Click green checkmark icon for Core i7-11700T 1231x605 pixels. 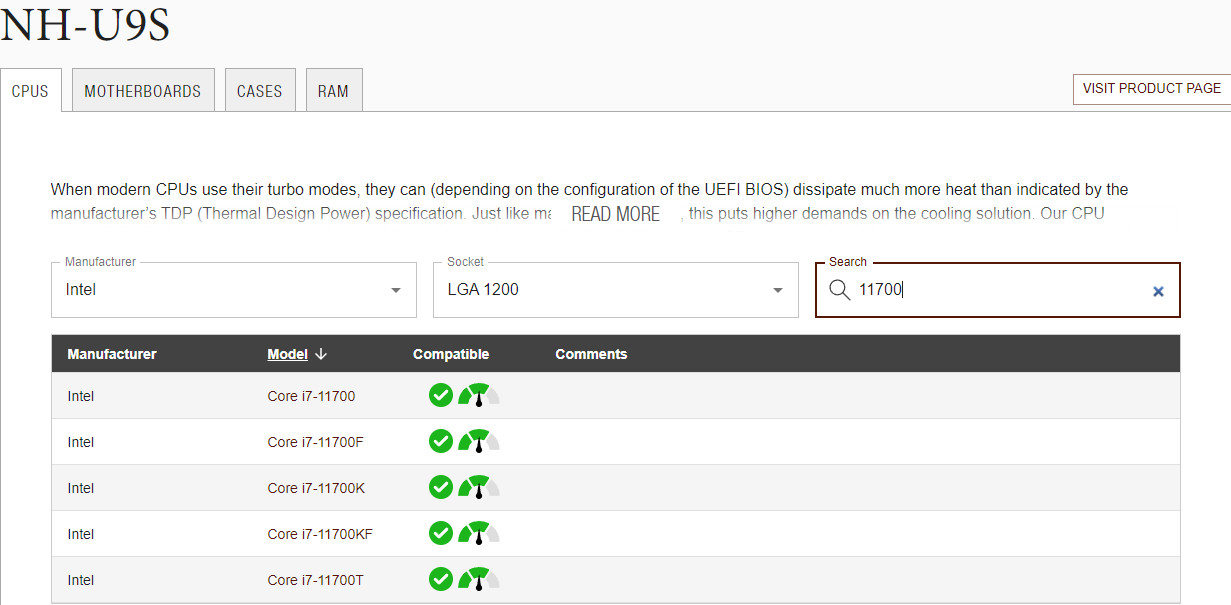tap(441, 580)
